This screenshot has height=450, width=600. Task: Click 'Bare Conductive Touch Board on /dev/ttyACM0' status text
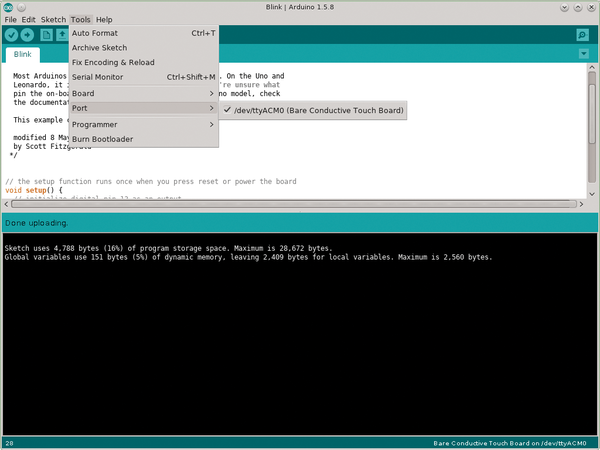[510, 443]
